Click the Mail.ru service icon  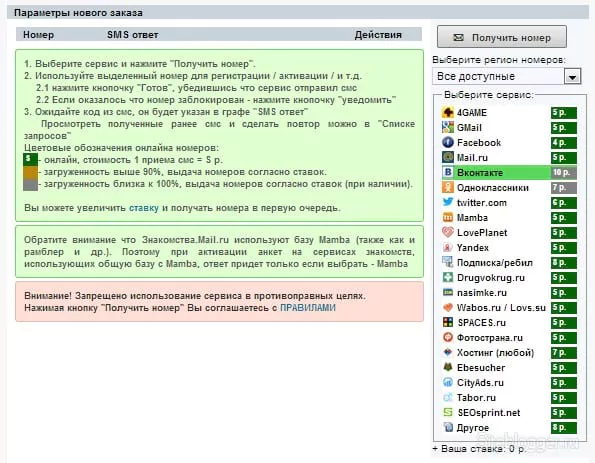(x=448, y=157)
